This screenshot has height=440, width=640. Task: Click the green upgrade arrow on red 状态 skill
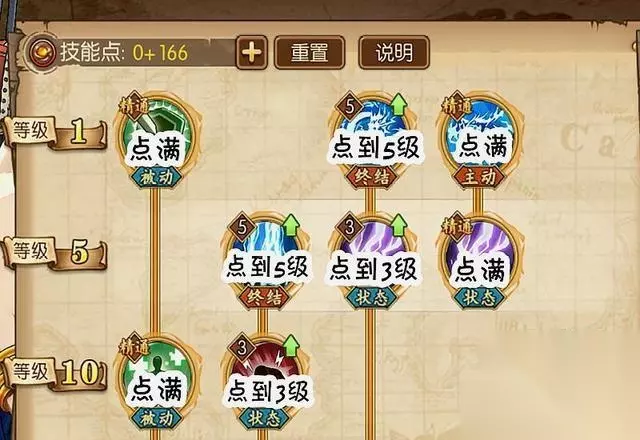[x=291, y=346]
